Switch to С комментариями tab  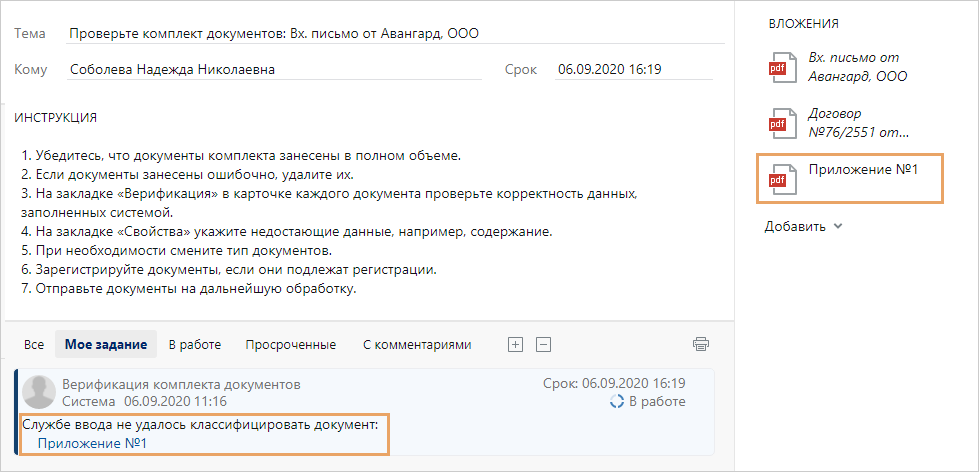click(x=416, y=345)
